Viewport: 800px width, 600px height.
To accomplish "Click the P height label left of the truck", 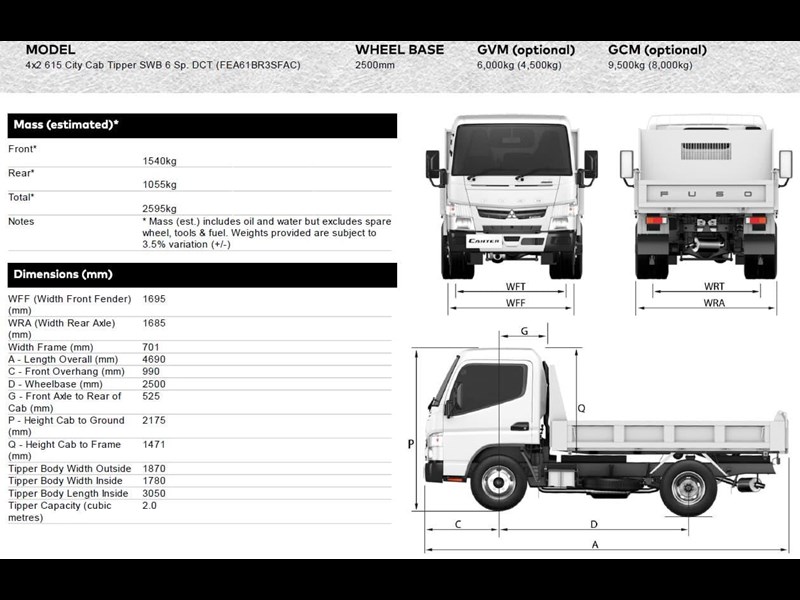I will [x=411, y=444].
